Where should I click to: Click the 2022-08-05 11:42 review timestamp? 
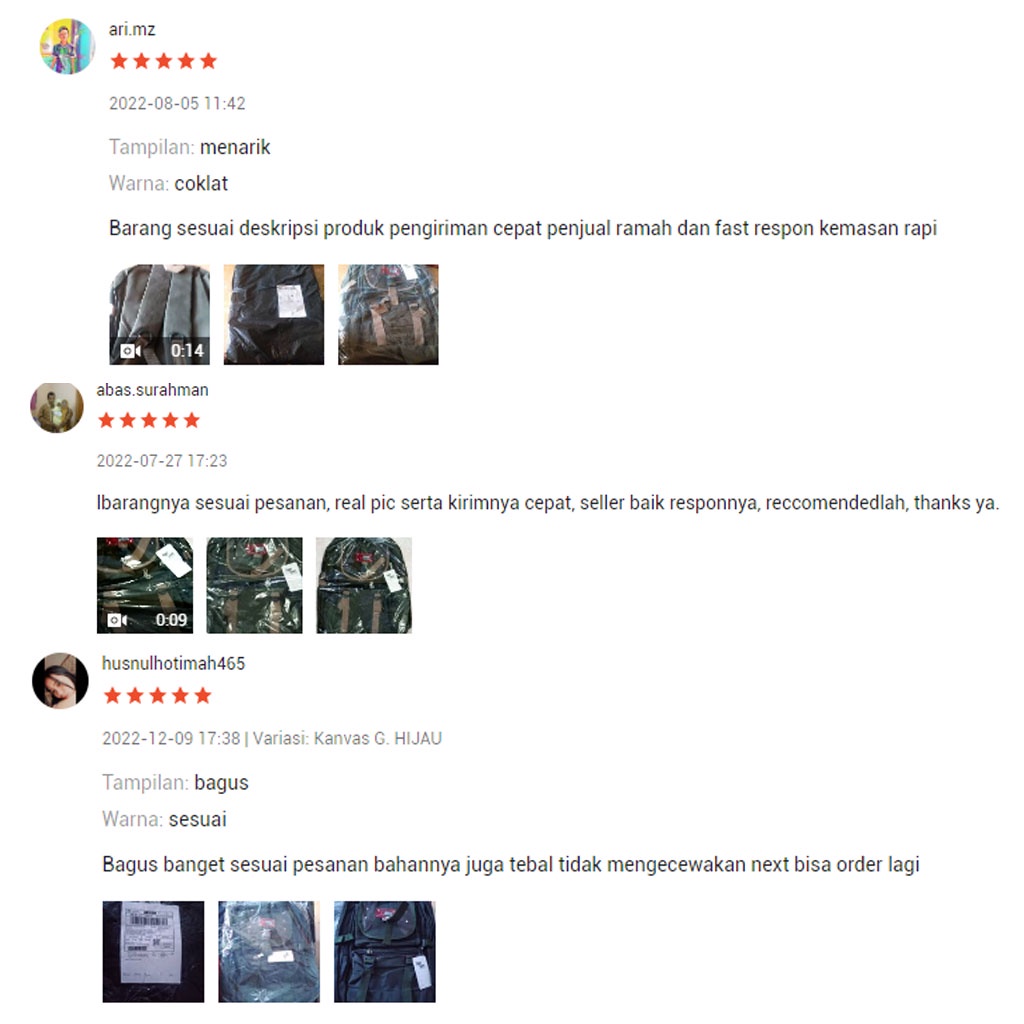coord(177,104)
